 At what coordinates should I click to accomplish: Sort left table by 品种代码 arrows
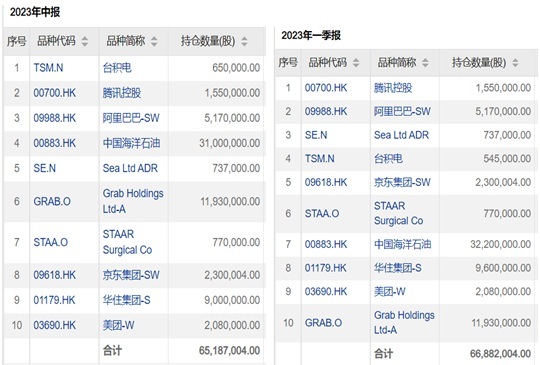[85, 41]
